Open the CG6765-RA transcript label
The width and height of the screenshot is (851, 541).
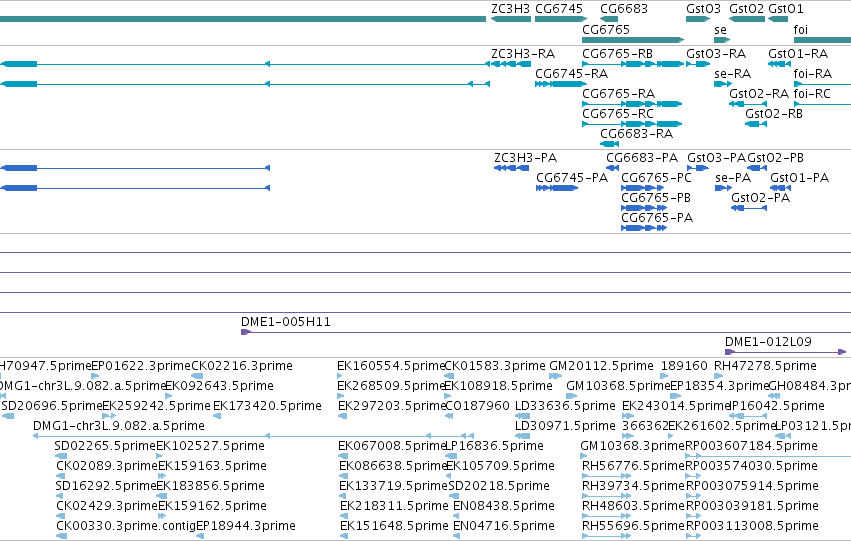[x=619, y=94]
